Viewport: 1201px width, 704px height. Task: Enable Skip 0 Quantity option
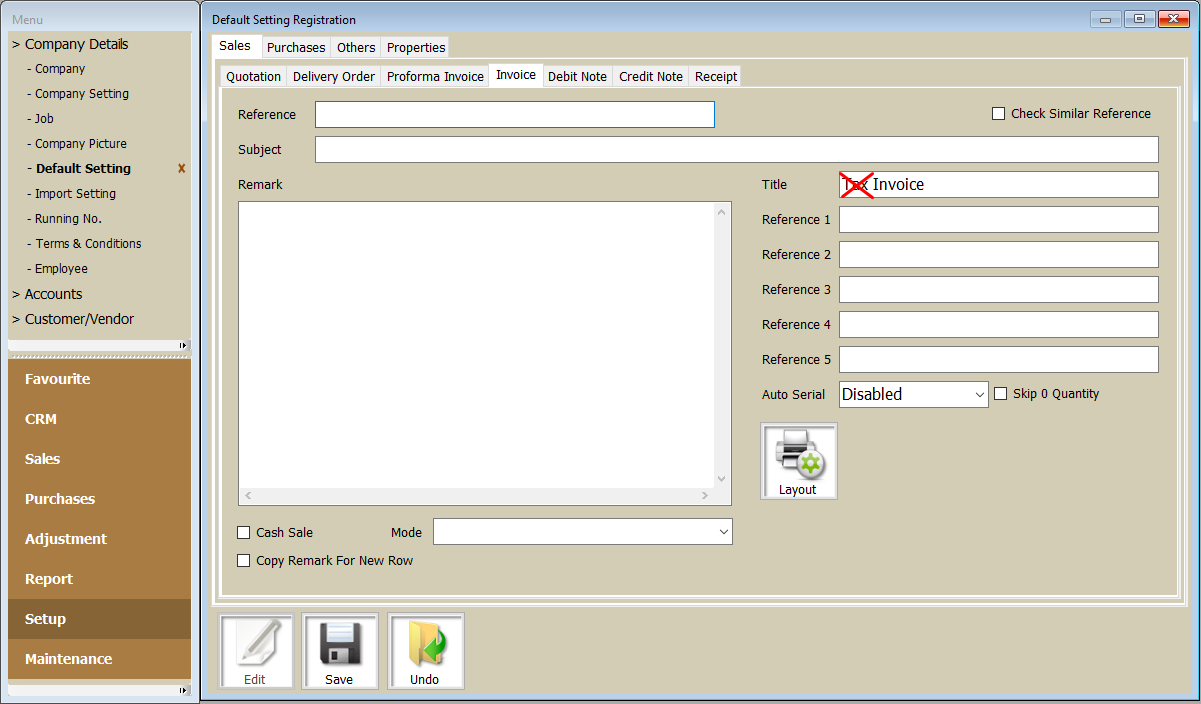[x=1000, y=394]
